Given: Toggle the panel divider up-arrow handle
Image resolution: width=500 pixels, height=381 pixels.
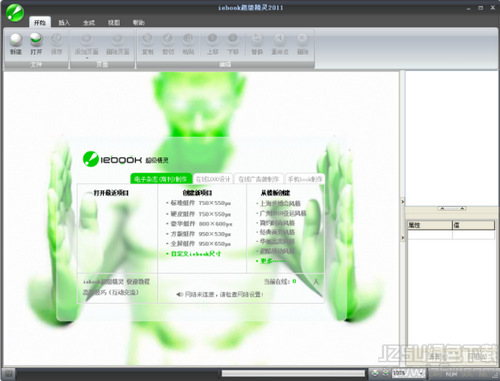Looking at the screenshot, I should point(452,208).
